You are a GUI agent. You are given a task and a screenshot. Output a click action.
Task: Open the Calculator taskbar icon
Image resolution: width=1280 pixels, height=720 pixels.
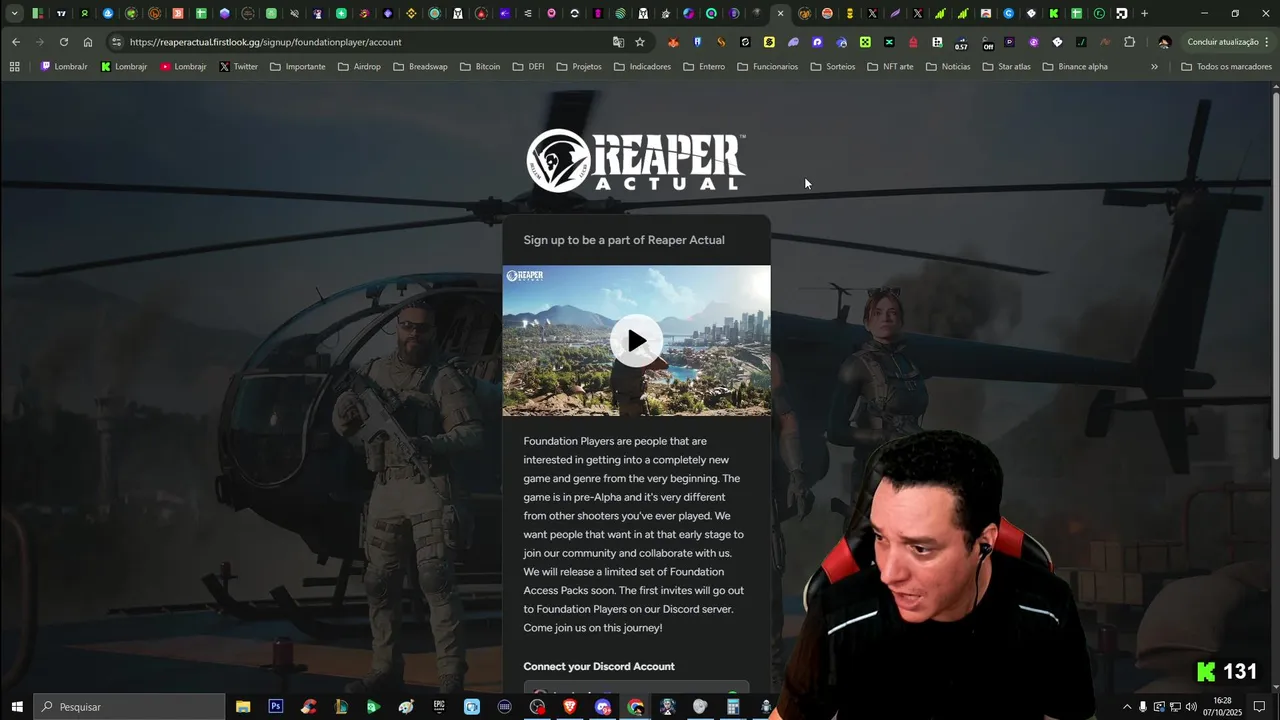point(733,707)
